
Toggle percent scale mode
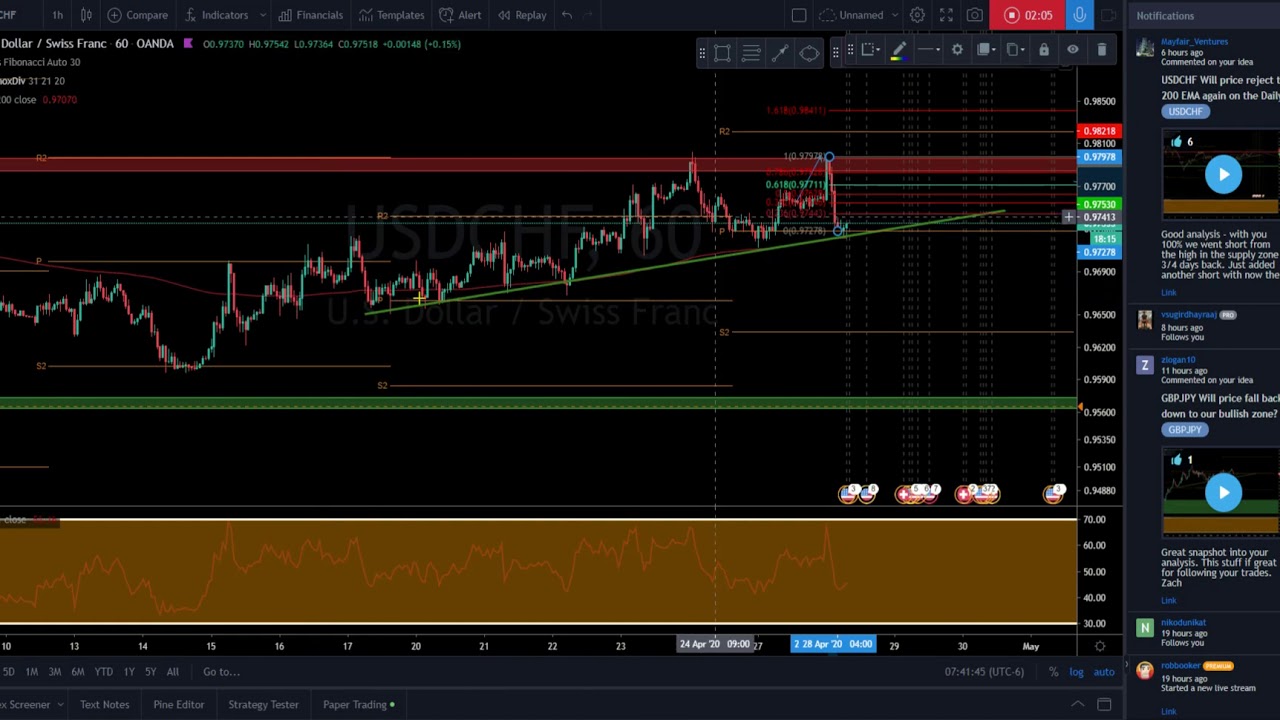point(1053,672)
